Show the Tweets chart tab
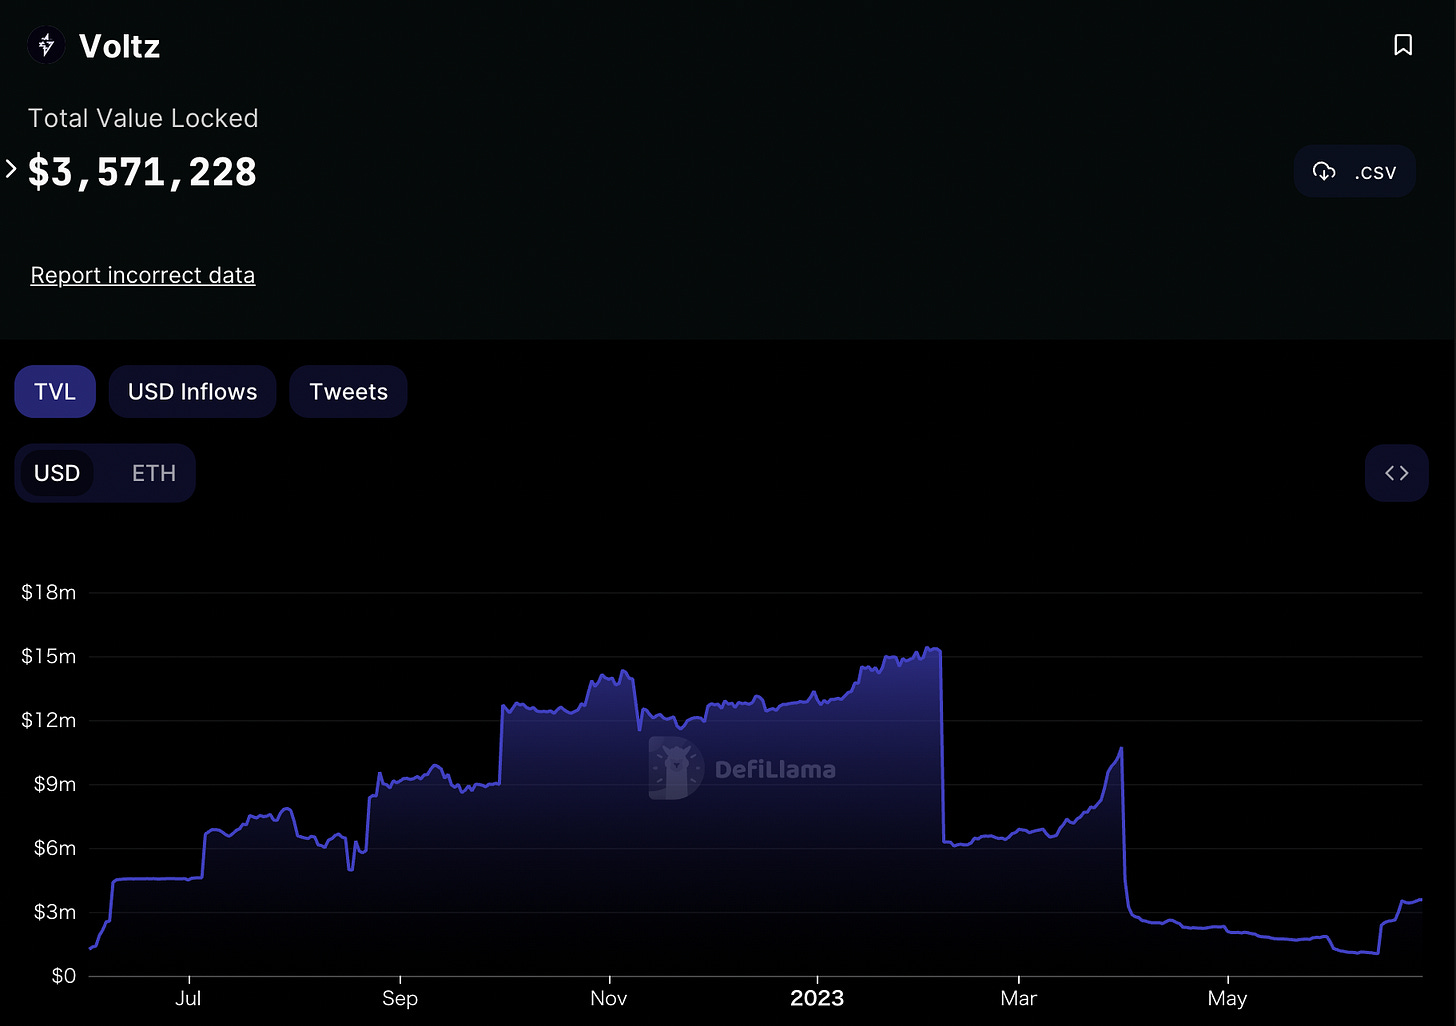Image resolution: width=1456 pixels, height=1026 pixels. [348, 391]
